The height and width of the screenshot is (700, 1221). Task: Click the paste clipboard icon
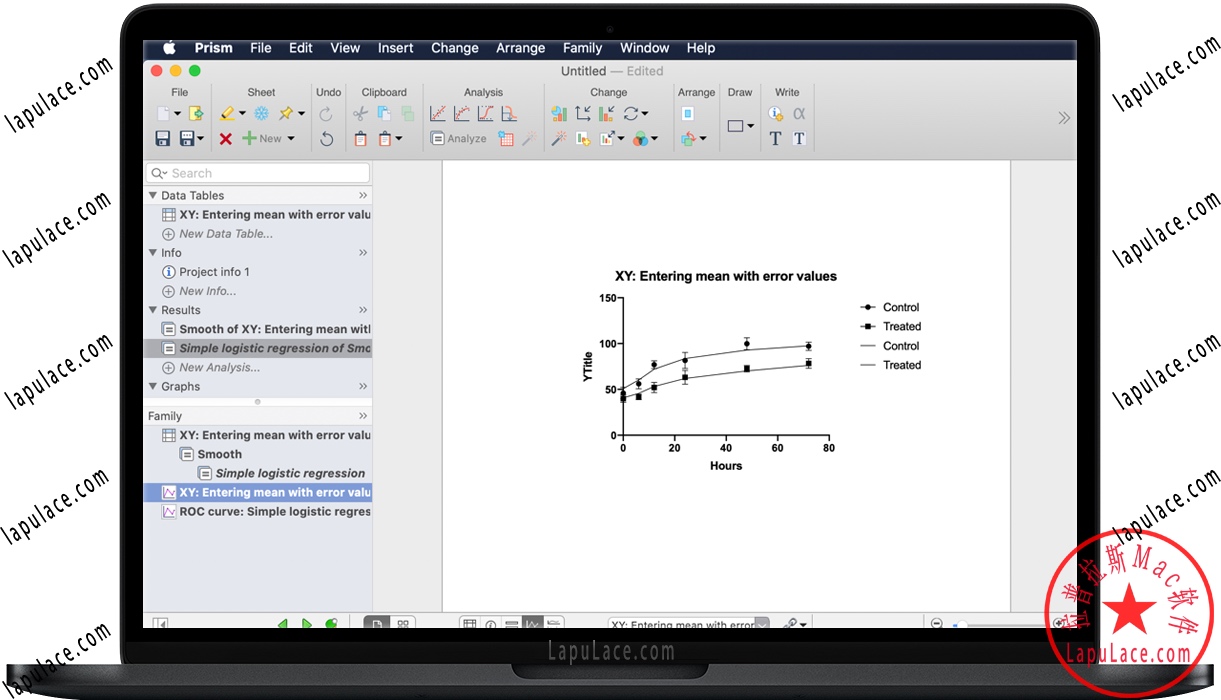coord(361,139)
